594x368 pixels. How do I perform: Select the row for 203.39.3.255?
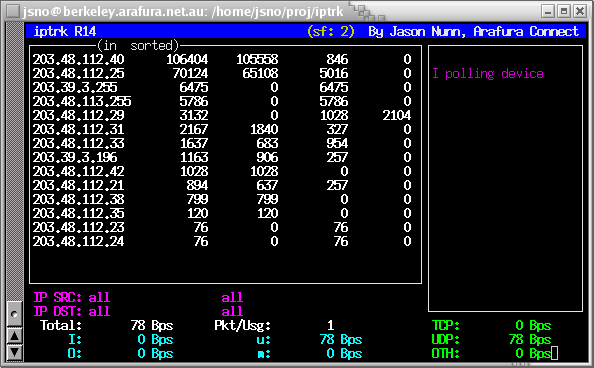[x=222, y=88]
